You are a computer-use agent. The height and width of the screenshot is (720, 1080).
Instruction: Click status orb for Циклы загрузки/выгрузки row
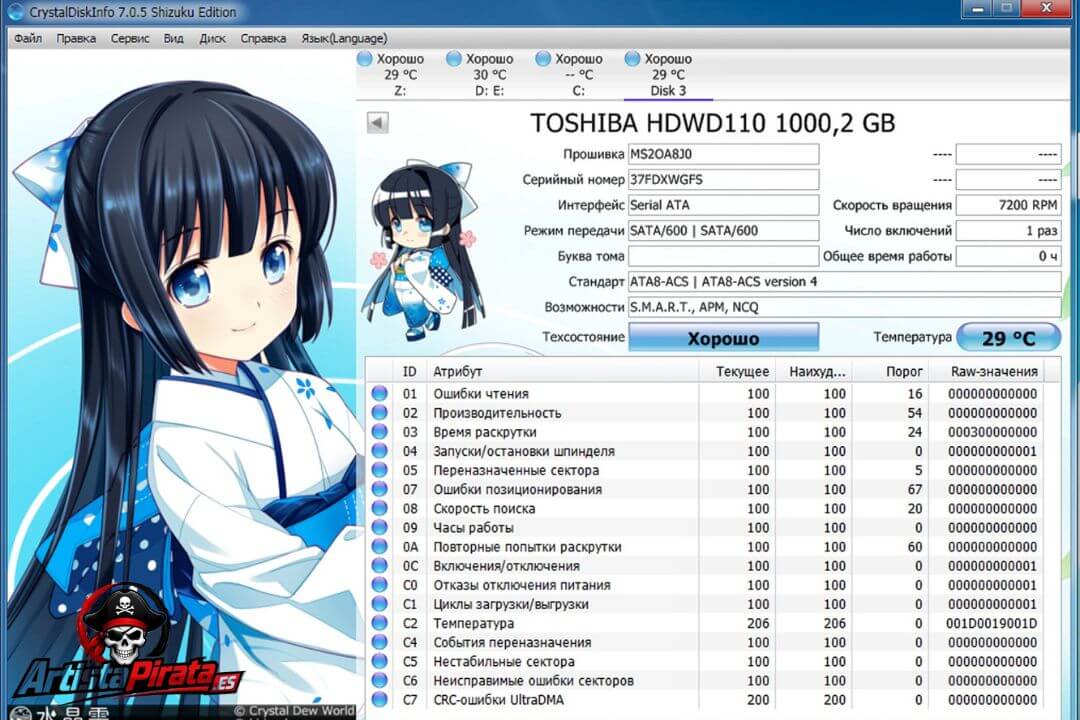click(x=380, y=604)
